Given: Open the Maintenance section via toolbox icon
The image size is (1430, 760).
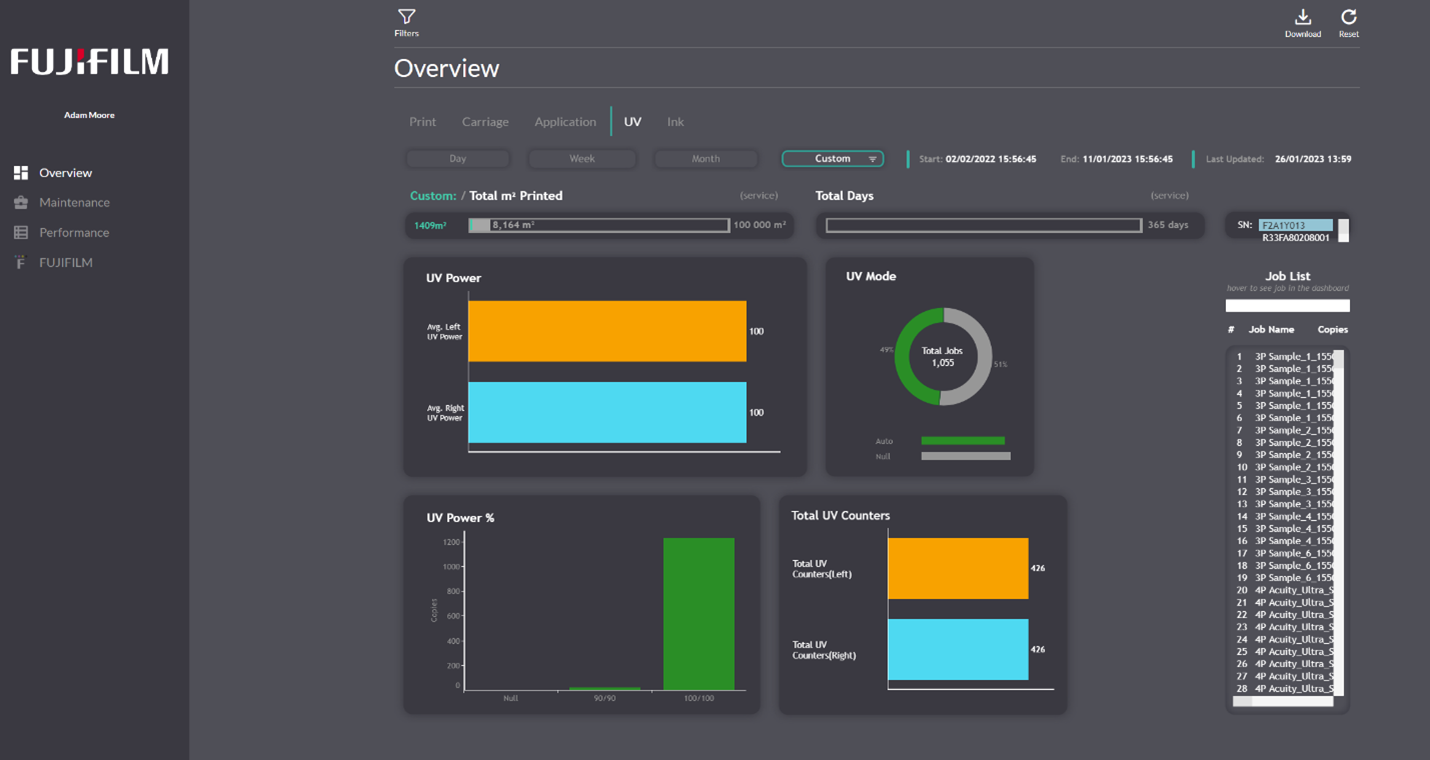Looking at the screenshot, I should click(22, 202).
